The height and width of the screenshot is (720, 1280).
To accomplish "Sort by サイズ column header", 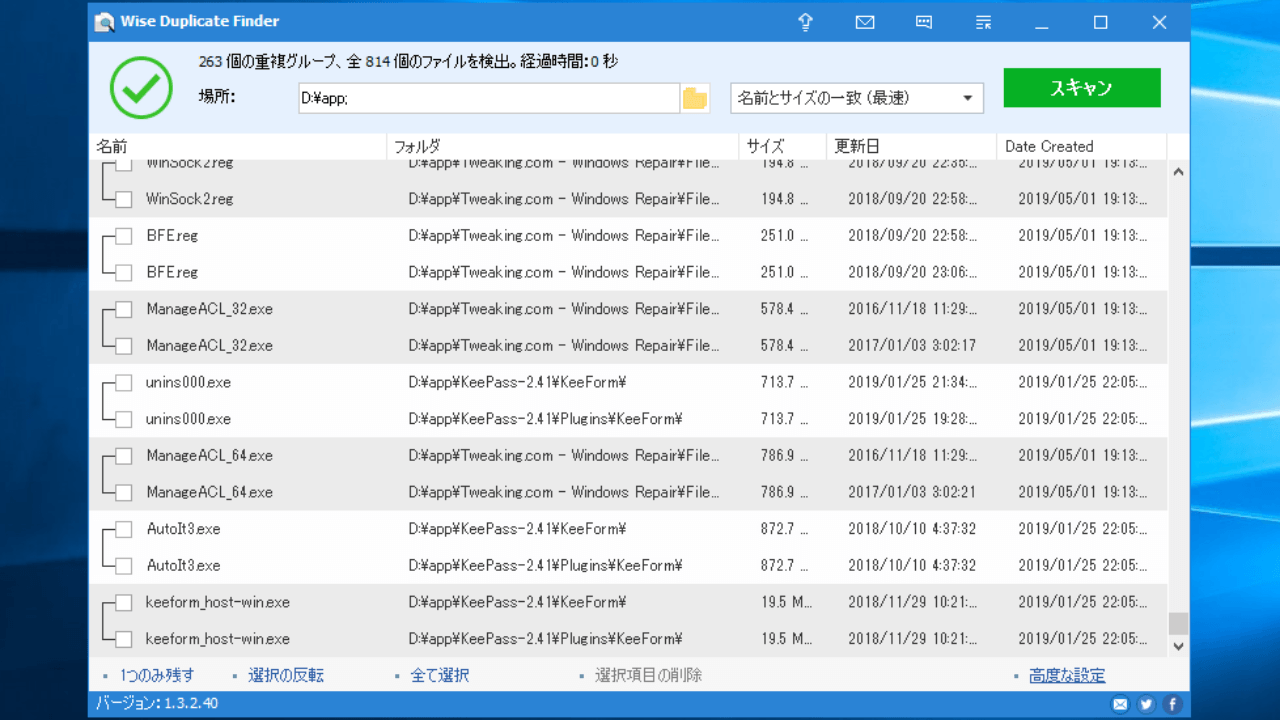I will coord(783,146).
